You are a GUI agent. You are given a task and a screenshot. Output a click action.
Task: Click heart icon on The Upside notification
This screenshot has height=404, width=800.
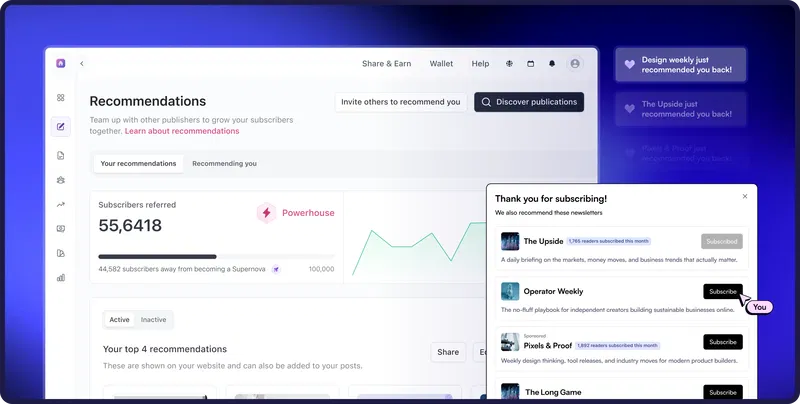630,109
